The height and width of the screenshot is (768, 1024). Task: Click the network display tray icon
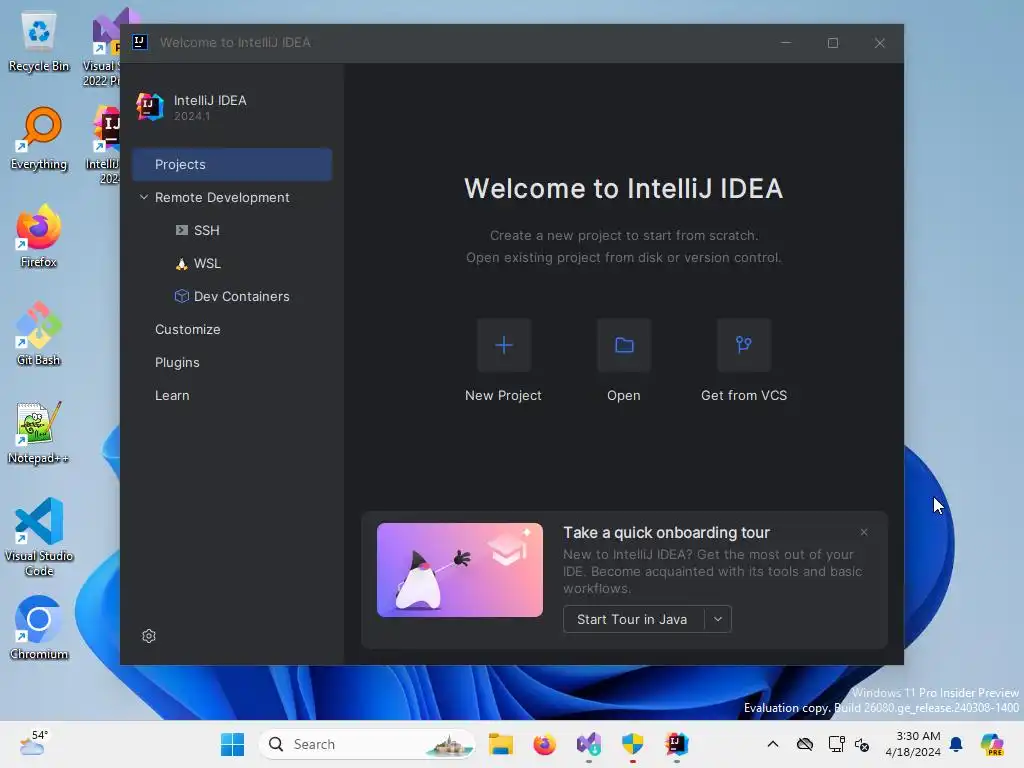point(836,744)
